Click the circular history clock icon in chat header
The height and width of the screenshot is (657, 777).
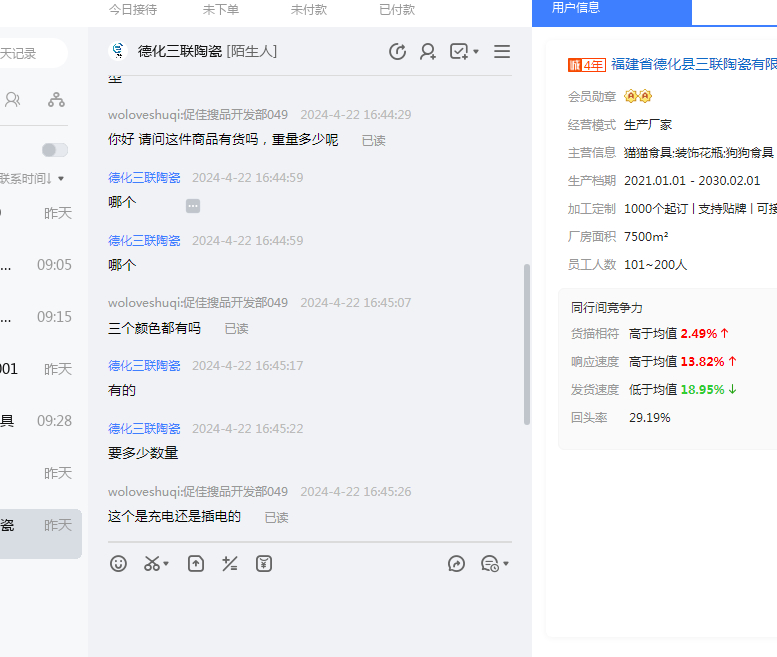[398, 52]
